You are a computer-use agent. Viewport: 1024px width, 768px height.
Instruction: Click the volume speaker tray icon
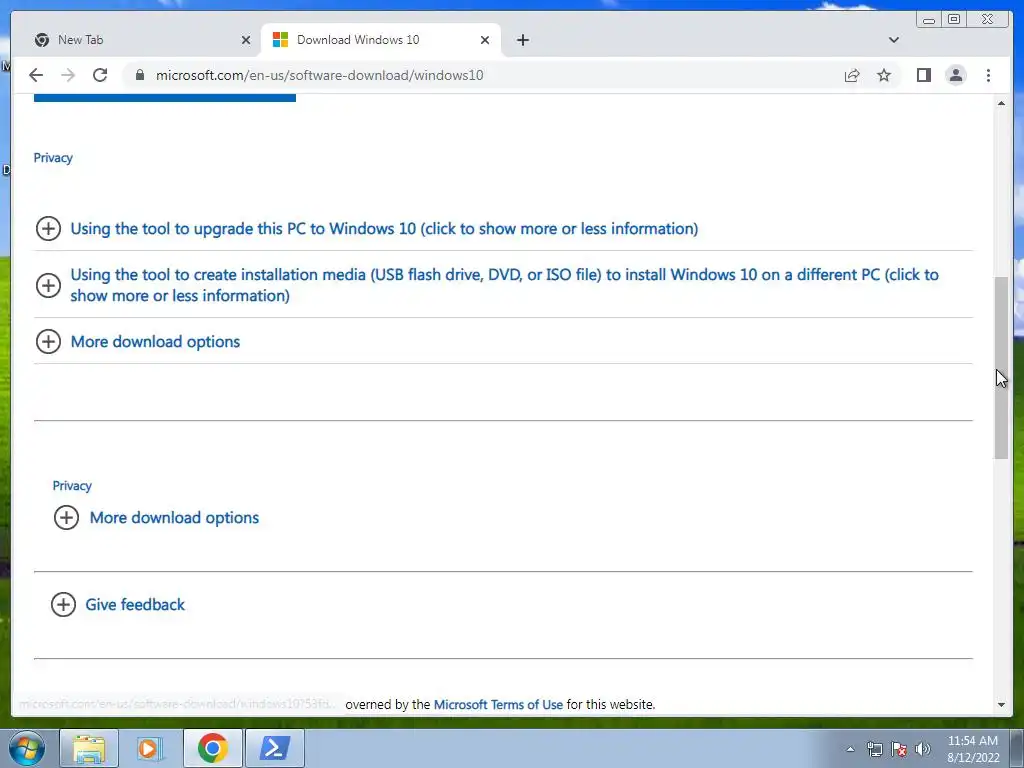922,749
